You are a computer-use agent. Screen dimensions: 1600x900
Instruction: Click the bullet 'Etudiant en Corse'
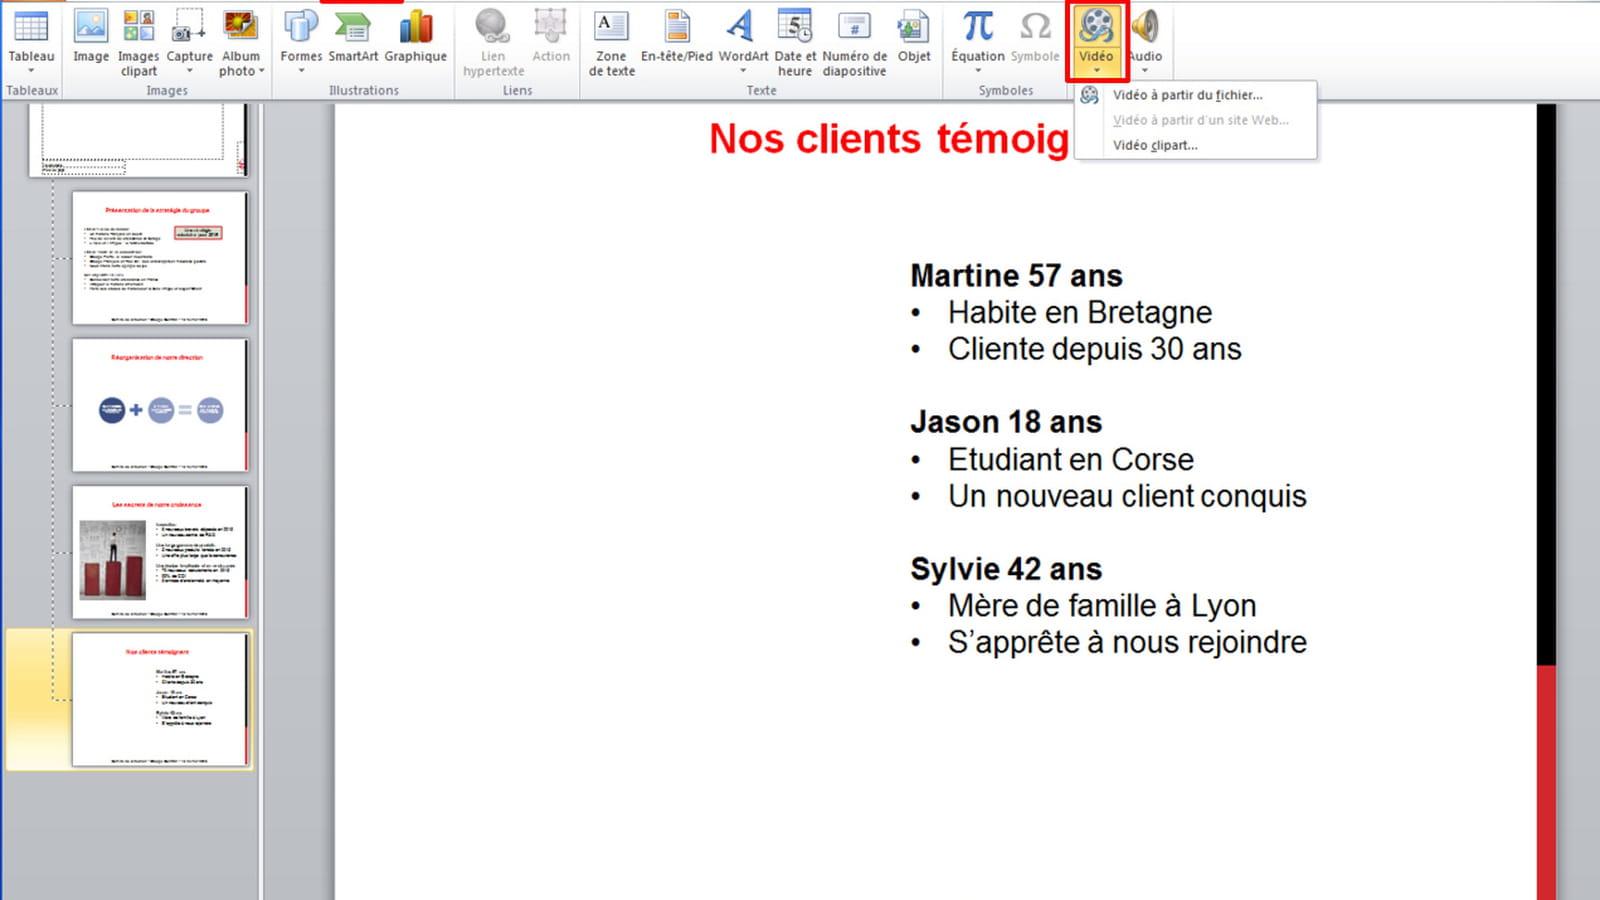coord(1071,459)
